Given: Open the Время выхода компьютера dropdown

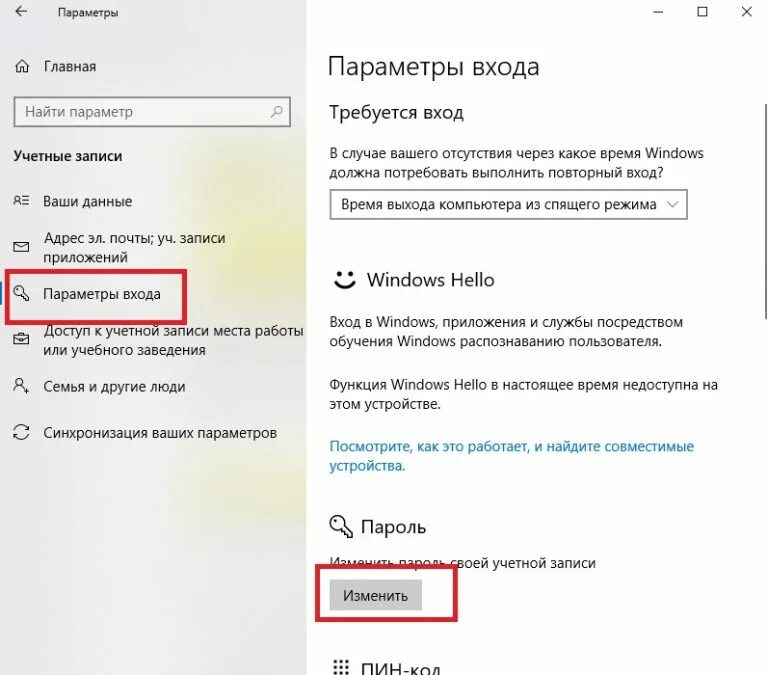Looking at the screenshot, I should (508, 204).
